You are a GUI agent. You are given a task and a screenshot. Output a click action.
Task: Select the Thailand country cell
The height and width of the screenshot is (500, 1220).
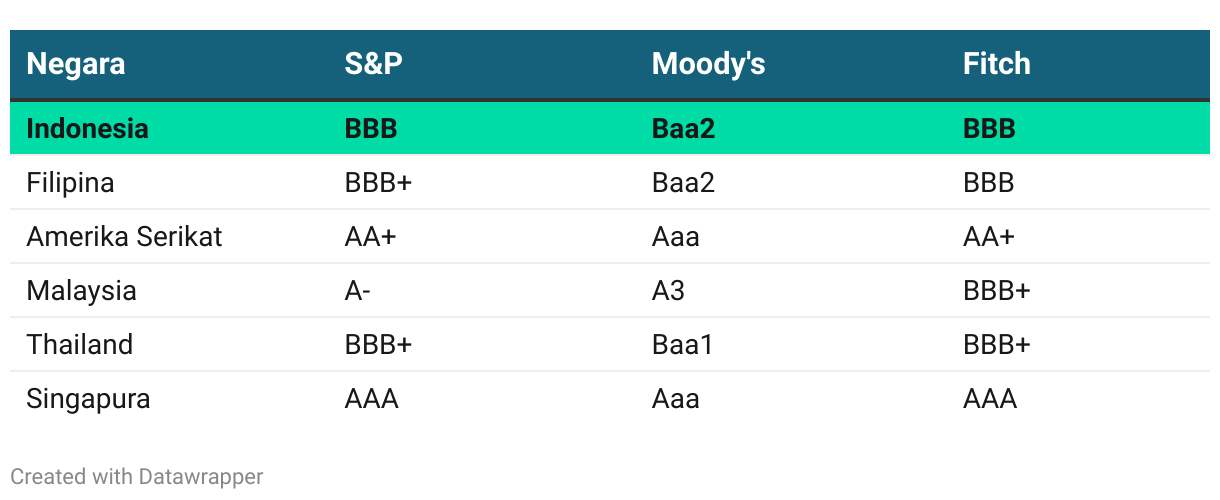[x=79, y=345]
